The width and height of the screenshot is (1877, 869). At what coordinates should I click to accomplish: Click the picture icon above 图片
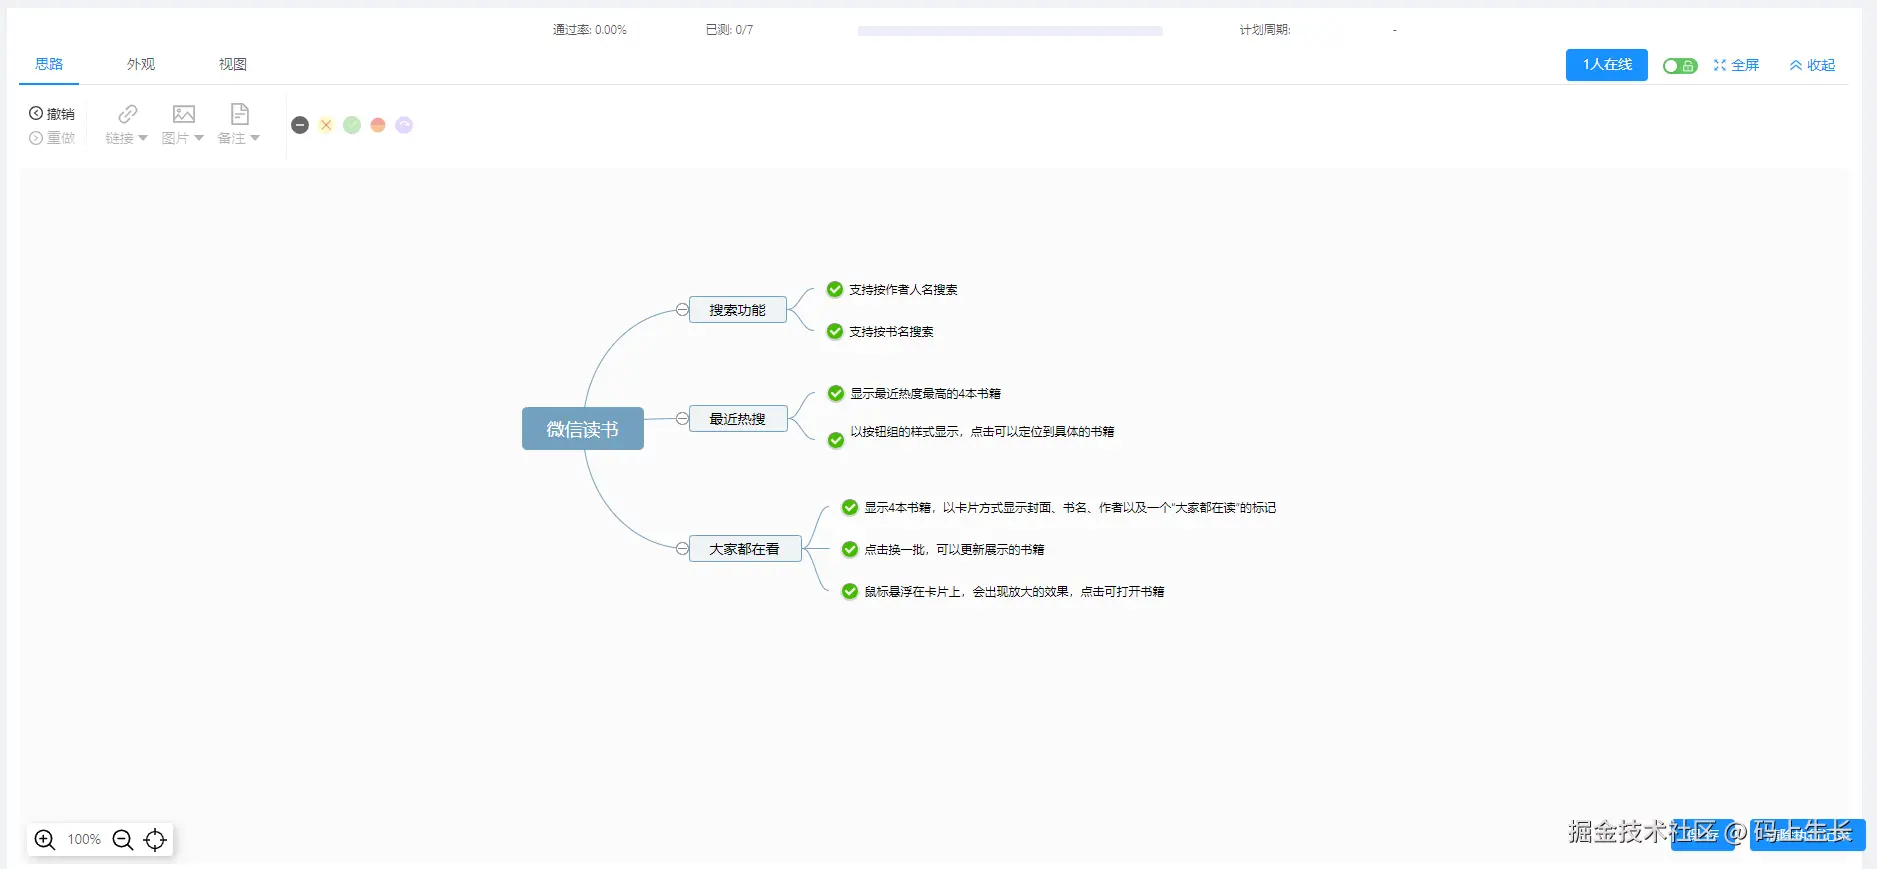tap(184, 113)
